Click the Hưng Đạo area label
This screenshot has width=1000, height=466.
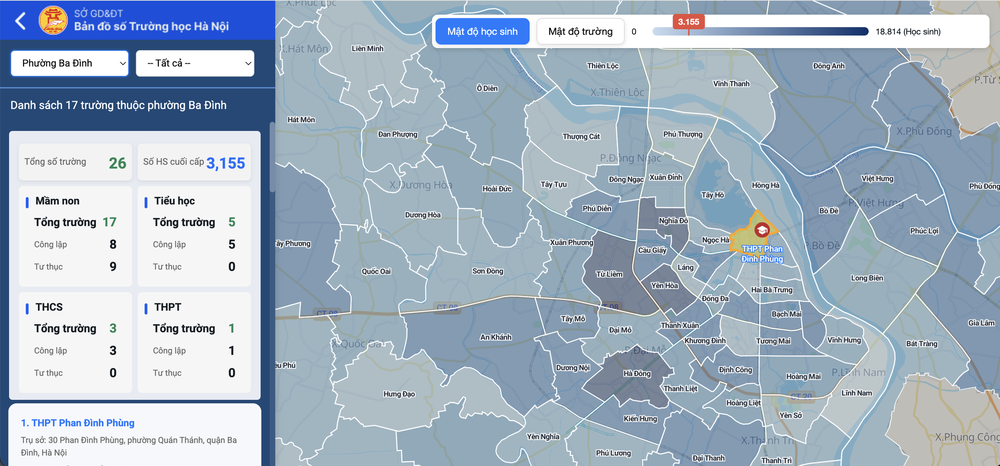399,394
